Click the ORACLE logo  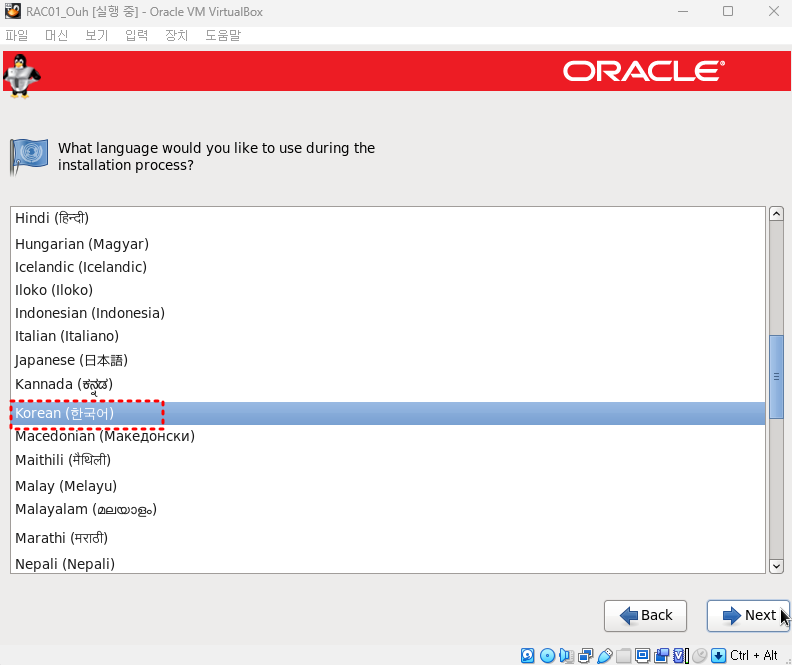[644, 71]
